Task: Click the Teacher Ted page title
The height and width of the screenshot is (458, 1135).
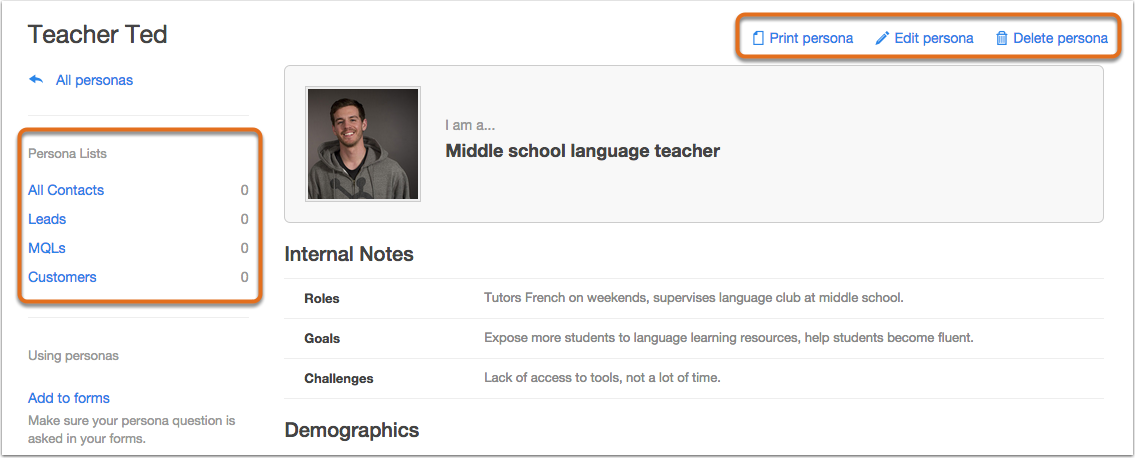Action: point(98,34)
